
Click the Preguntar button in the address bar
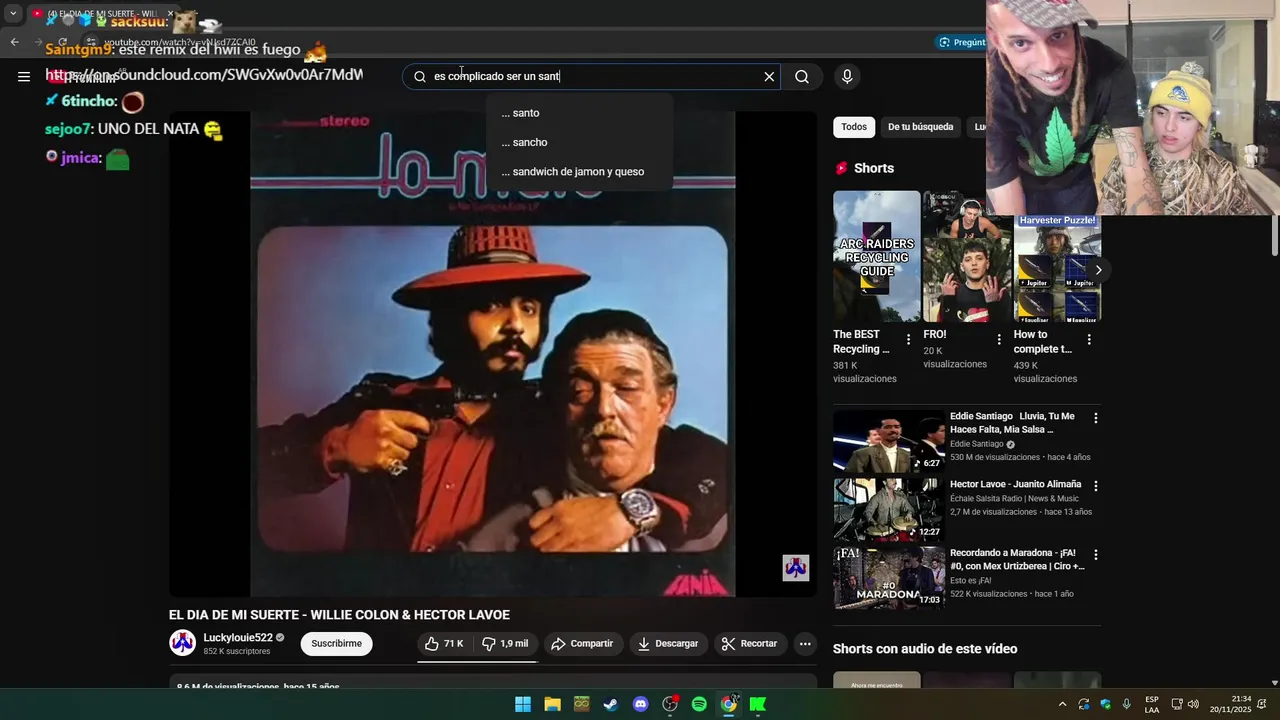point(962,42)
